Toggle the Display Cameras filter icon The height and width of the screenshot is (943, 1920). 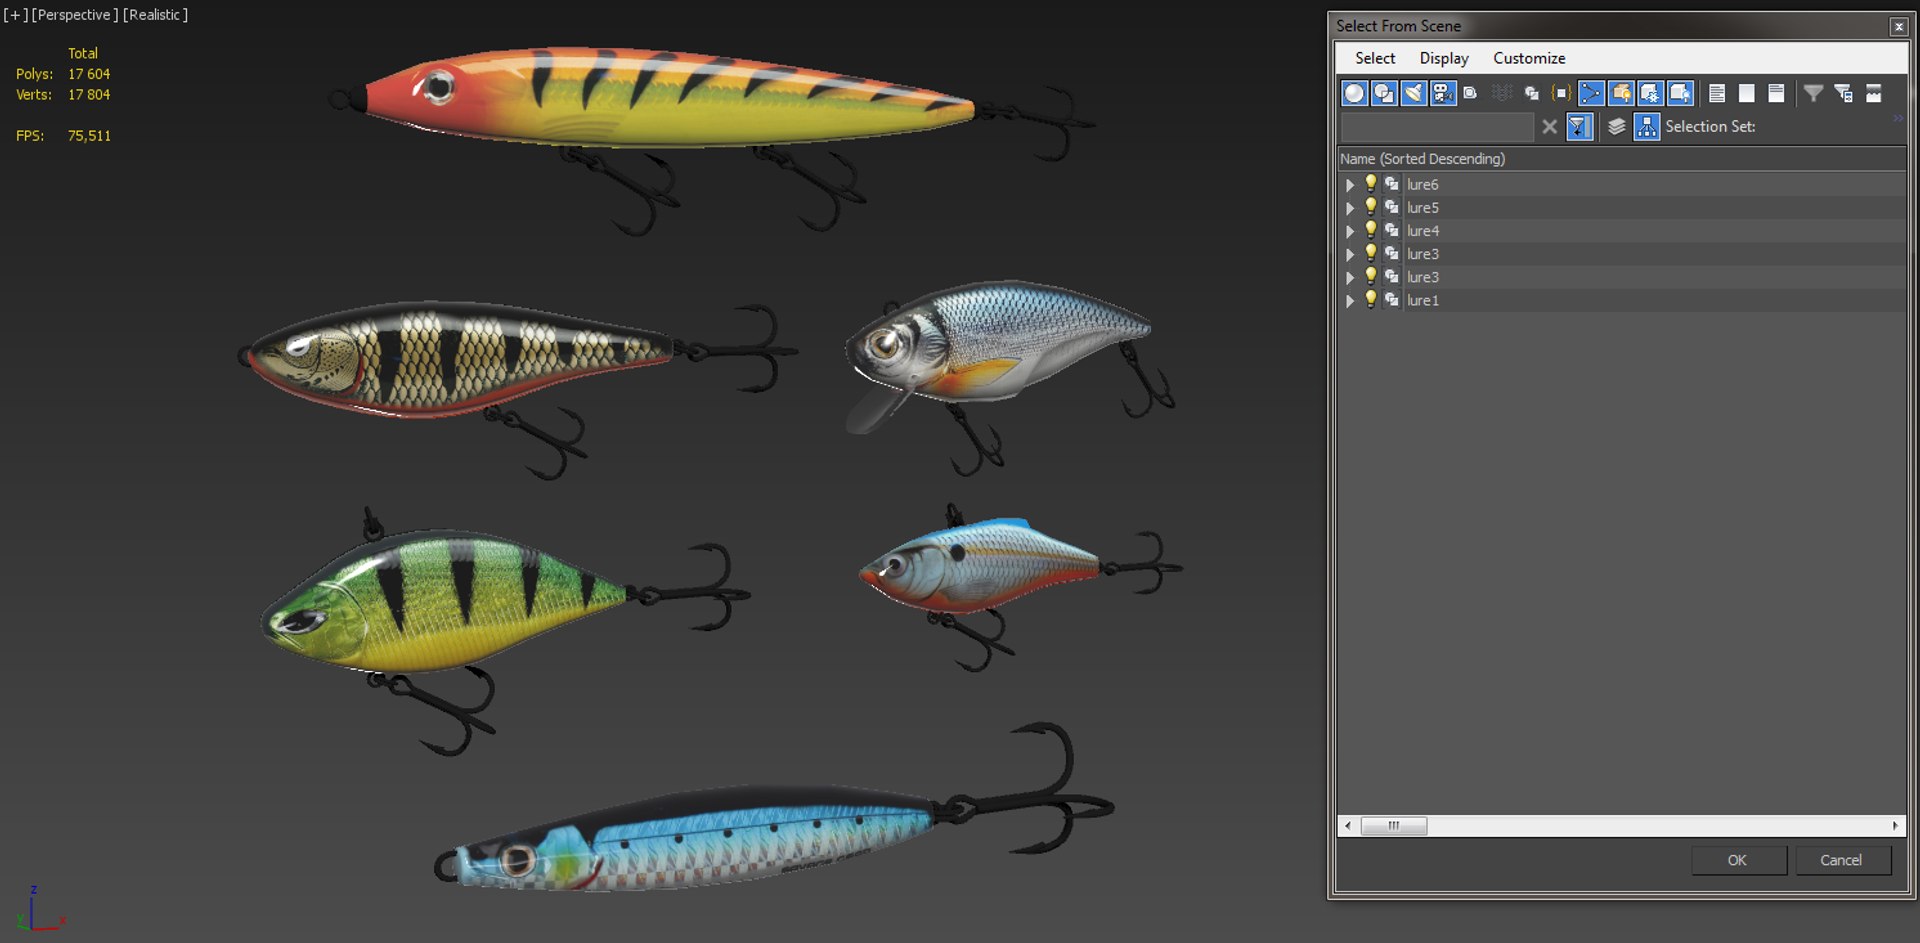(1443, 93)
